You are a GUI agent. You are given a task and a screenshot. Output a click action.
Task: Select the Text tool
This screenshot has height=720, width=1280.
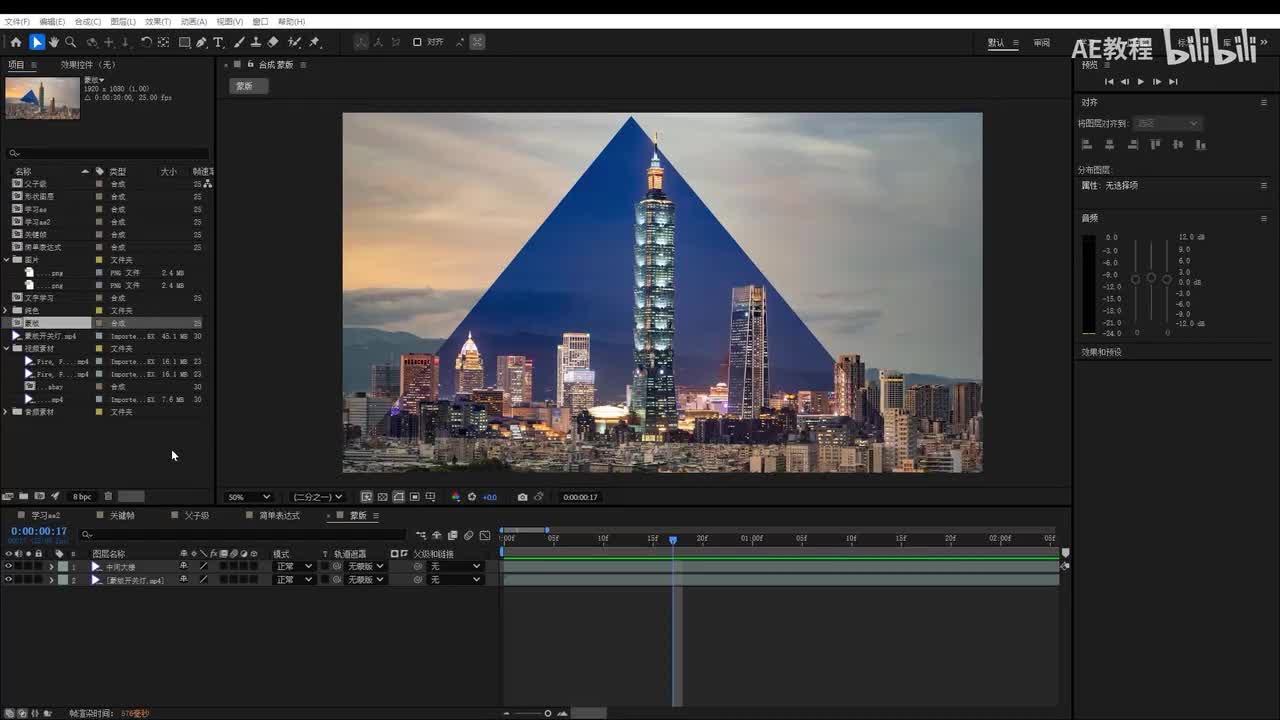coord(219,42)
